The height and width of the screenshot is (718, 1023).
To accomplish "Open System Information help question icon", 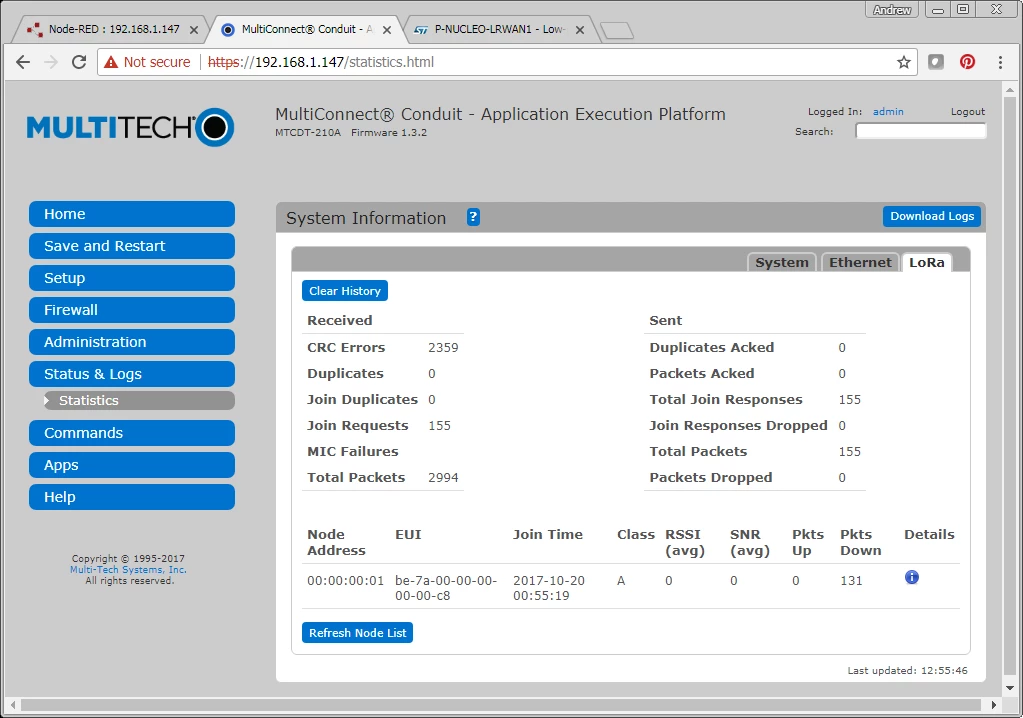I will click(473, 217).
